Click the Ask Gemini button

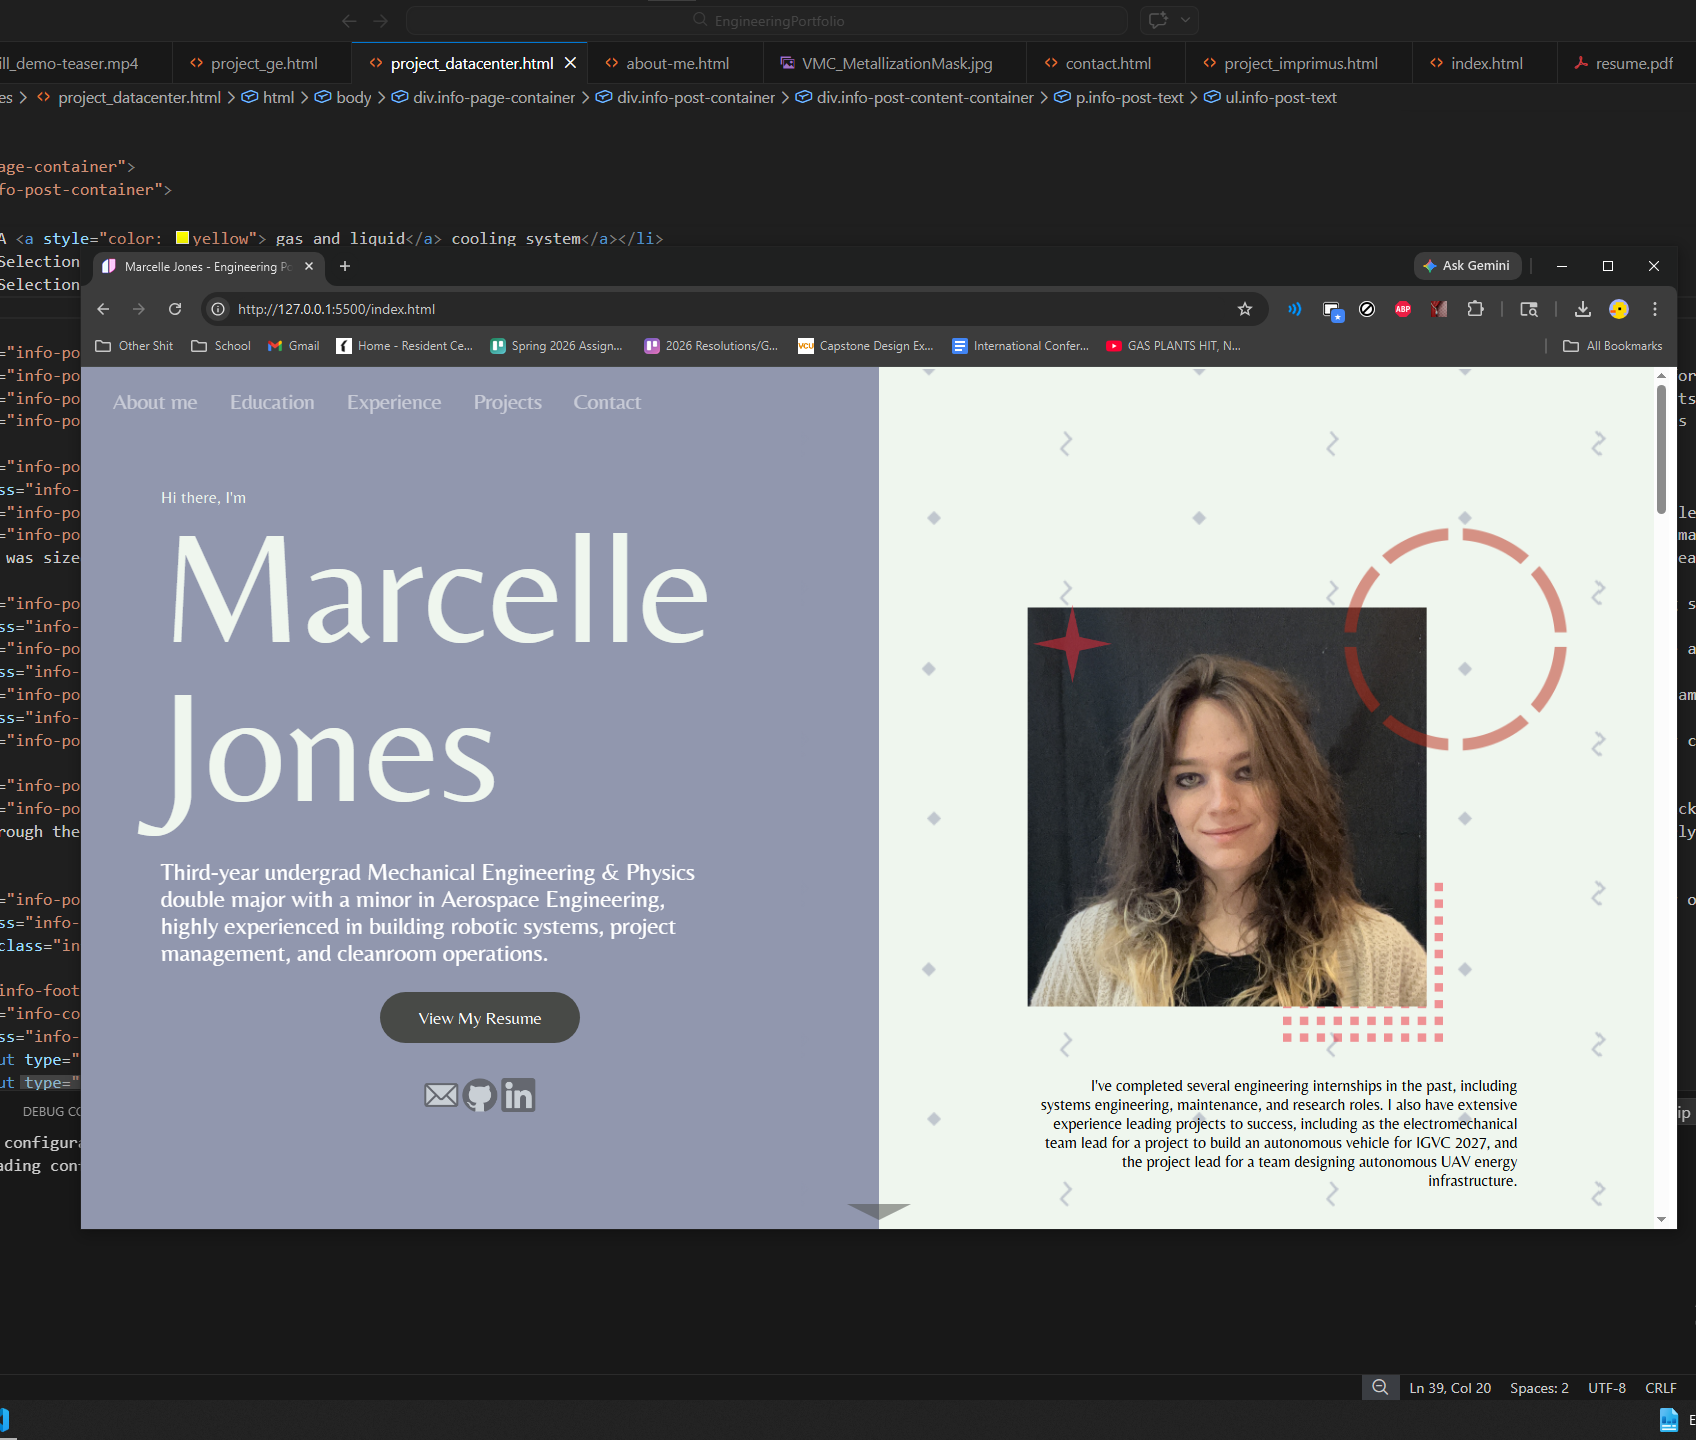(1467, 266)
